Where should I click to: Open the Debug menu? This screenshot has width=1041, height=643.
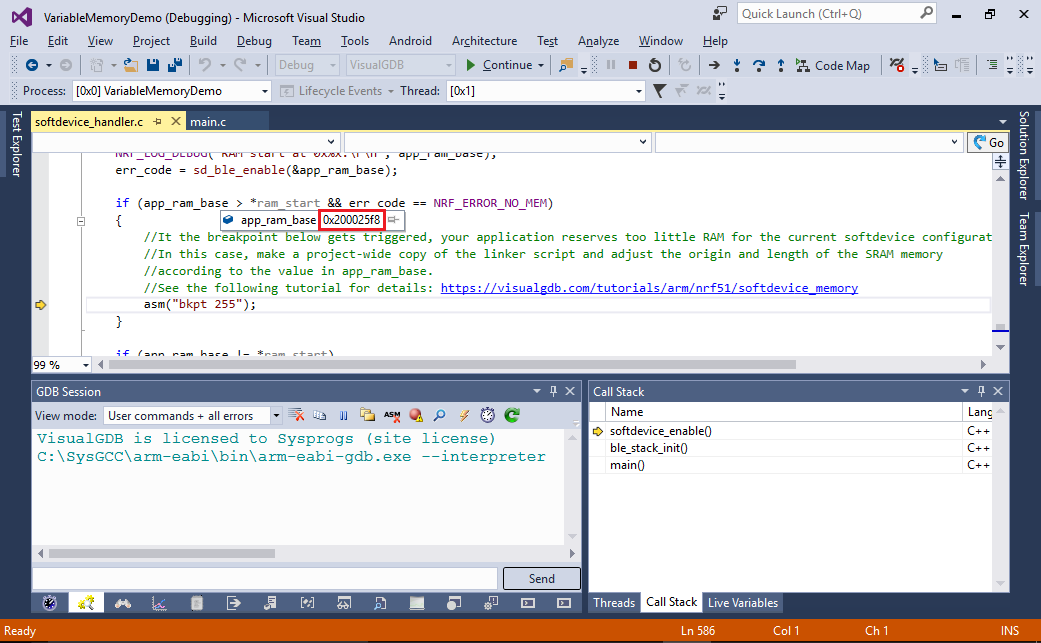tap(254, 41)
